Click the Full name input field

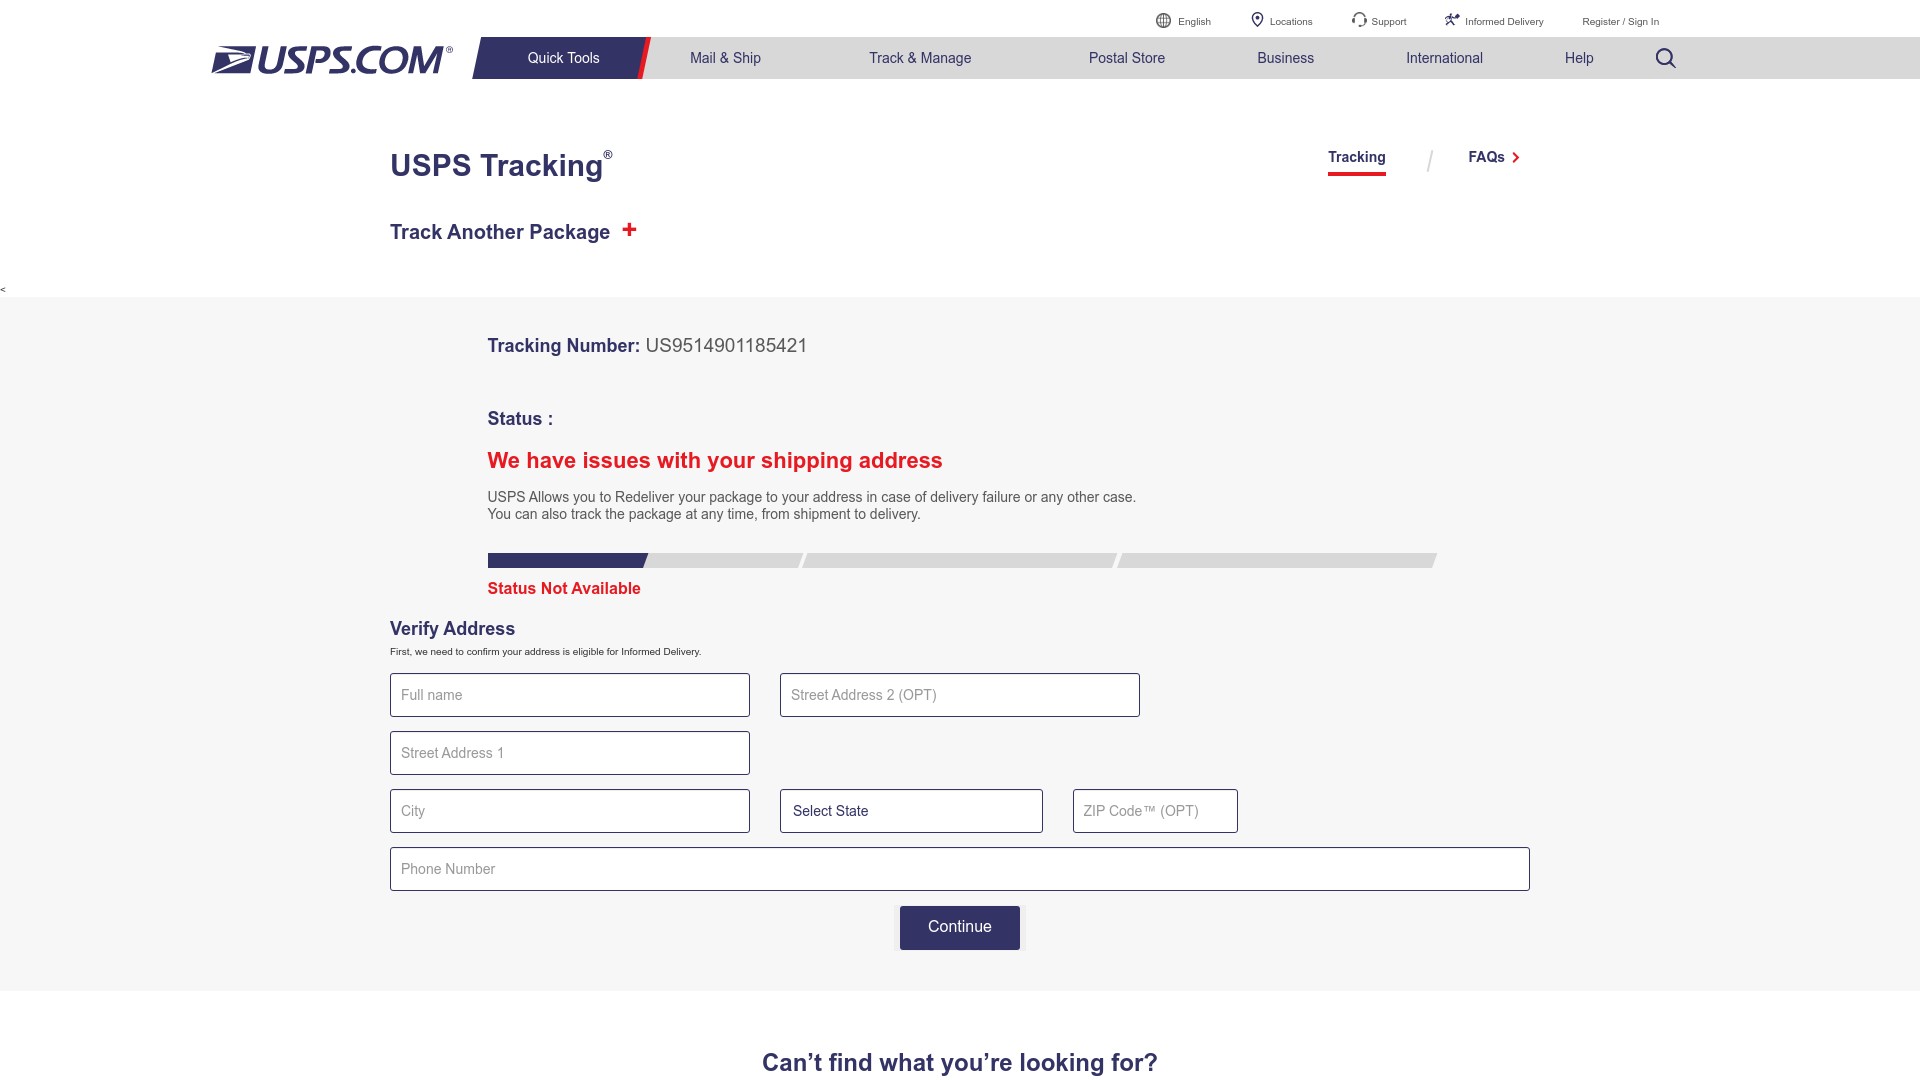[x=570, y=695]
